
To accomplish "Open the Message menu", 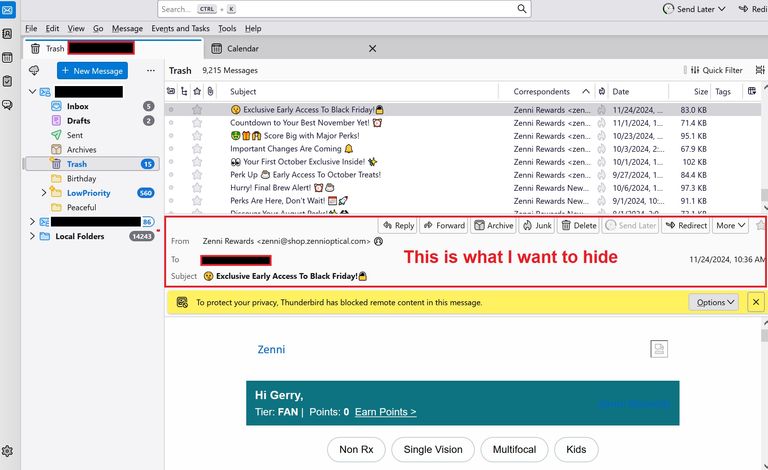I will click(x=127, y=28).
